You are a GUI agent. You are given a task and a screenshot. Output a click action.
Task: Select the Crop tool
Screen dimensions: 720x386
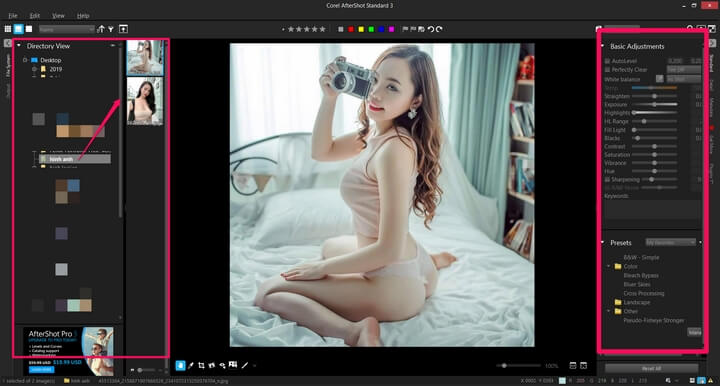[x=201, y=365]
